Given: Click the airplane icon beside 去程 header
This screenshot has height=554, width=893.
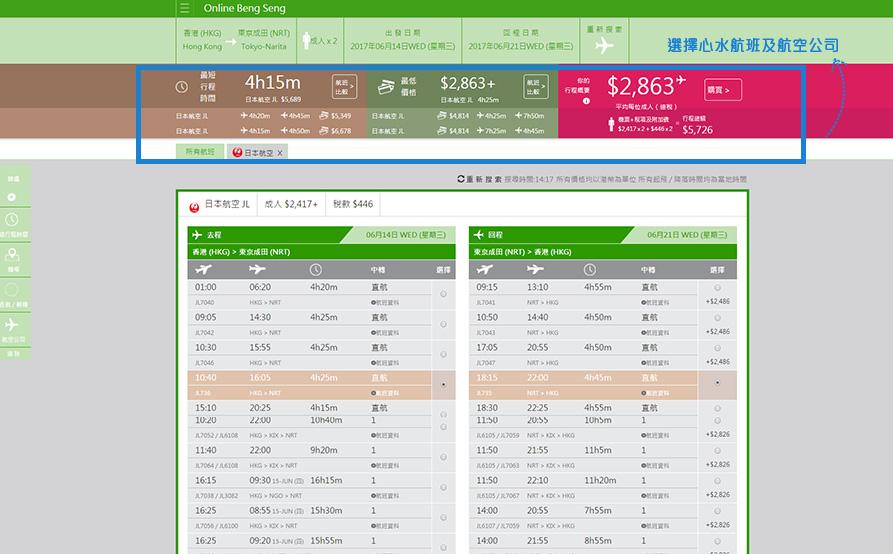Looking at the screenshot, I should (197, 235).
